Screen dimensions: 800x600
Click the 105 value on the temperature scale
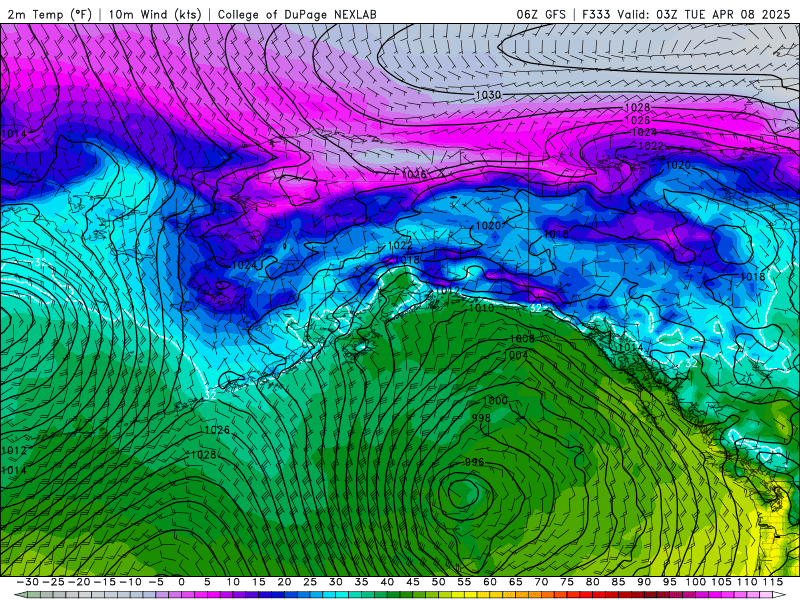(x=721, y=582)
